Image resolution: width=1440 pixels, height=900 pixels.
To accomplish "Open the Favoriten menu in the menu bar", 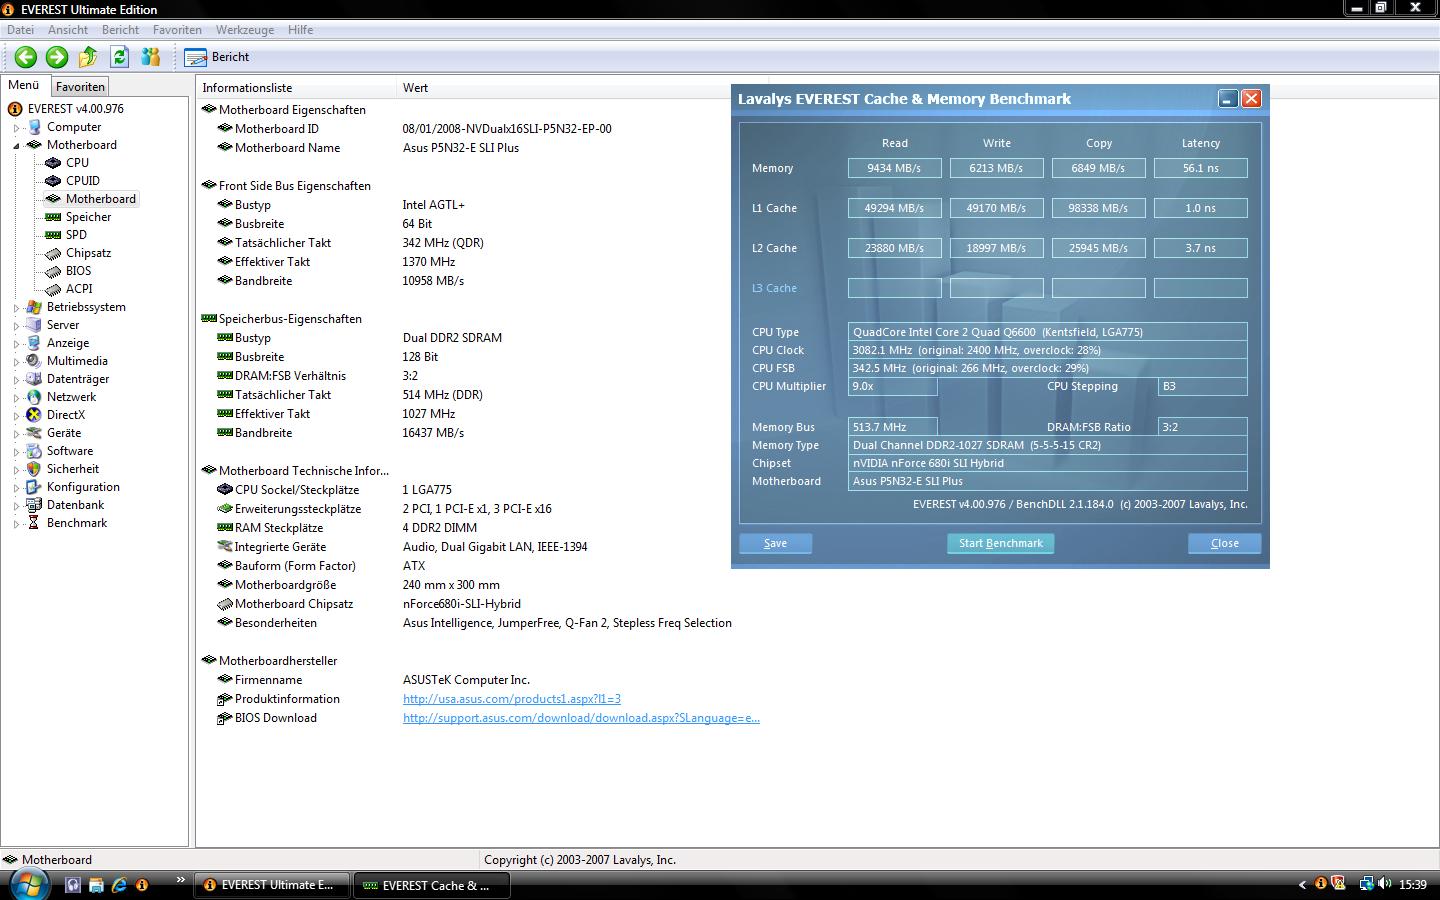I will coord(177,30).
